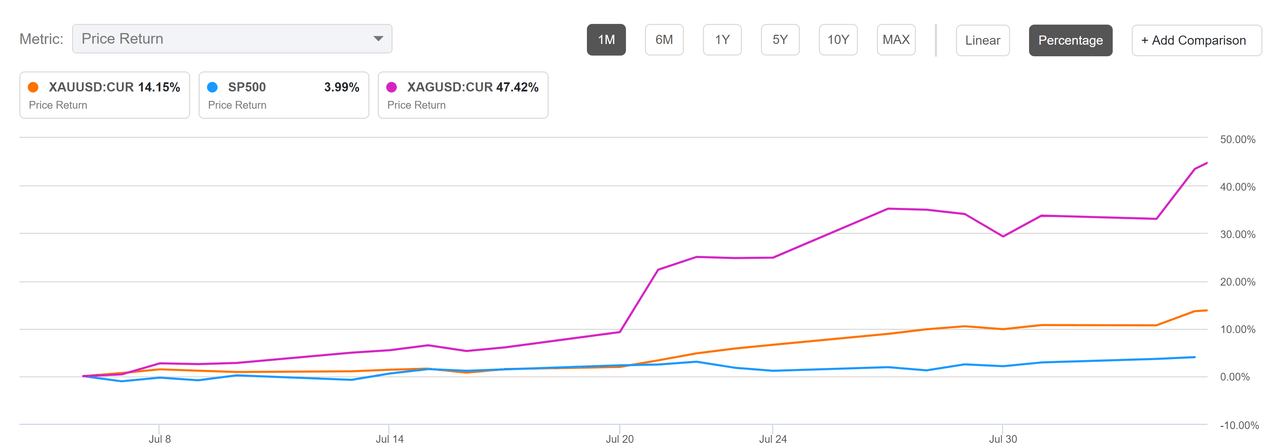Enable Percentage scale mode
The width and height of the screenshot is (1280, 447).
pyautogui.click(x=1070, y=40)
